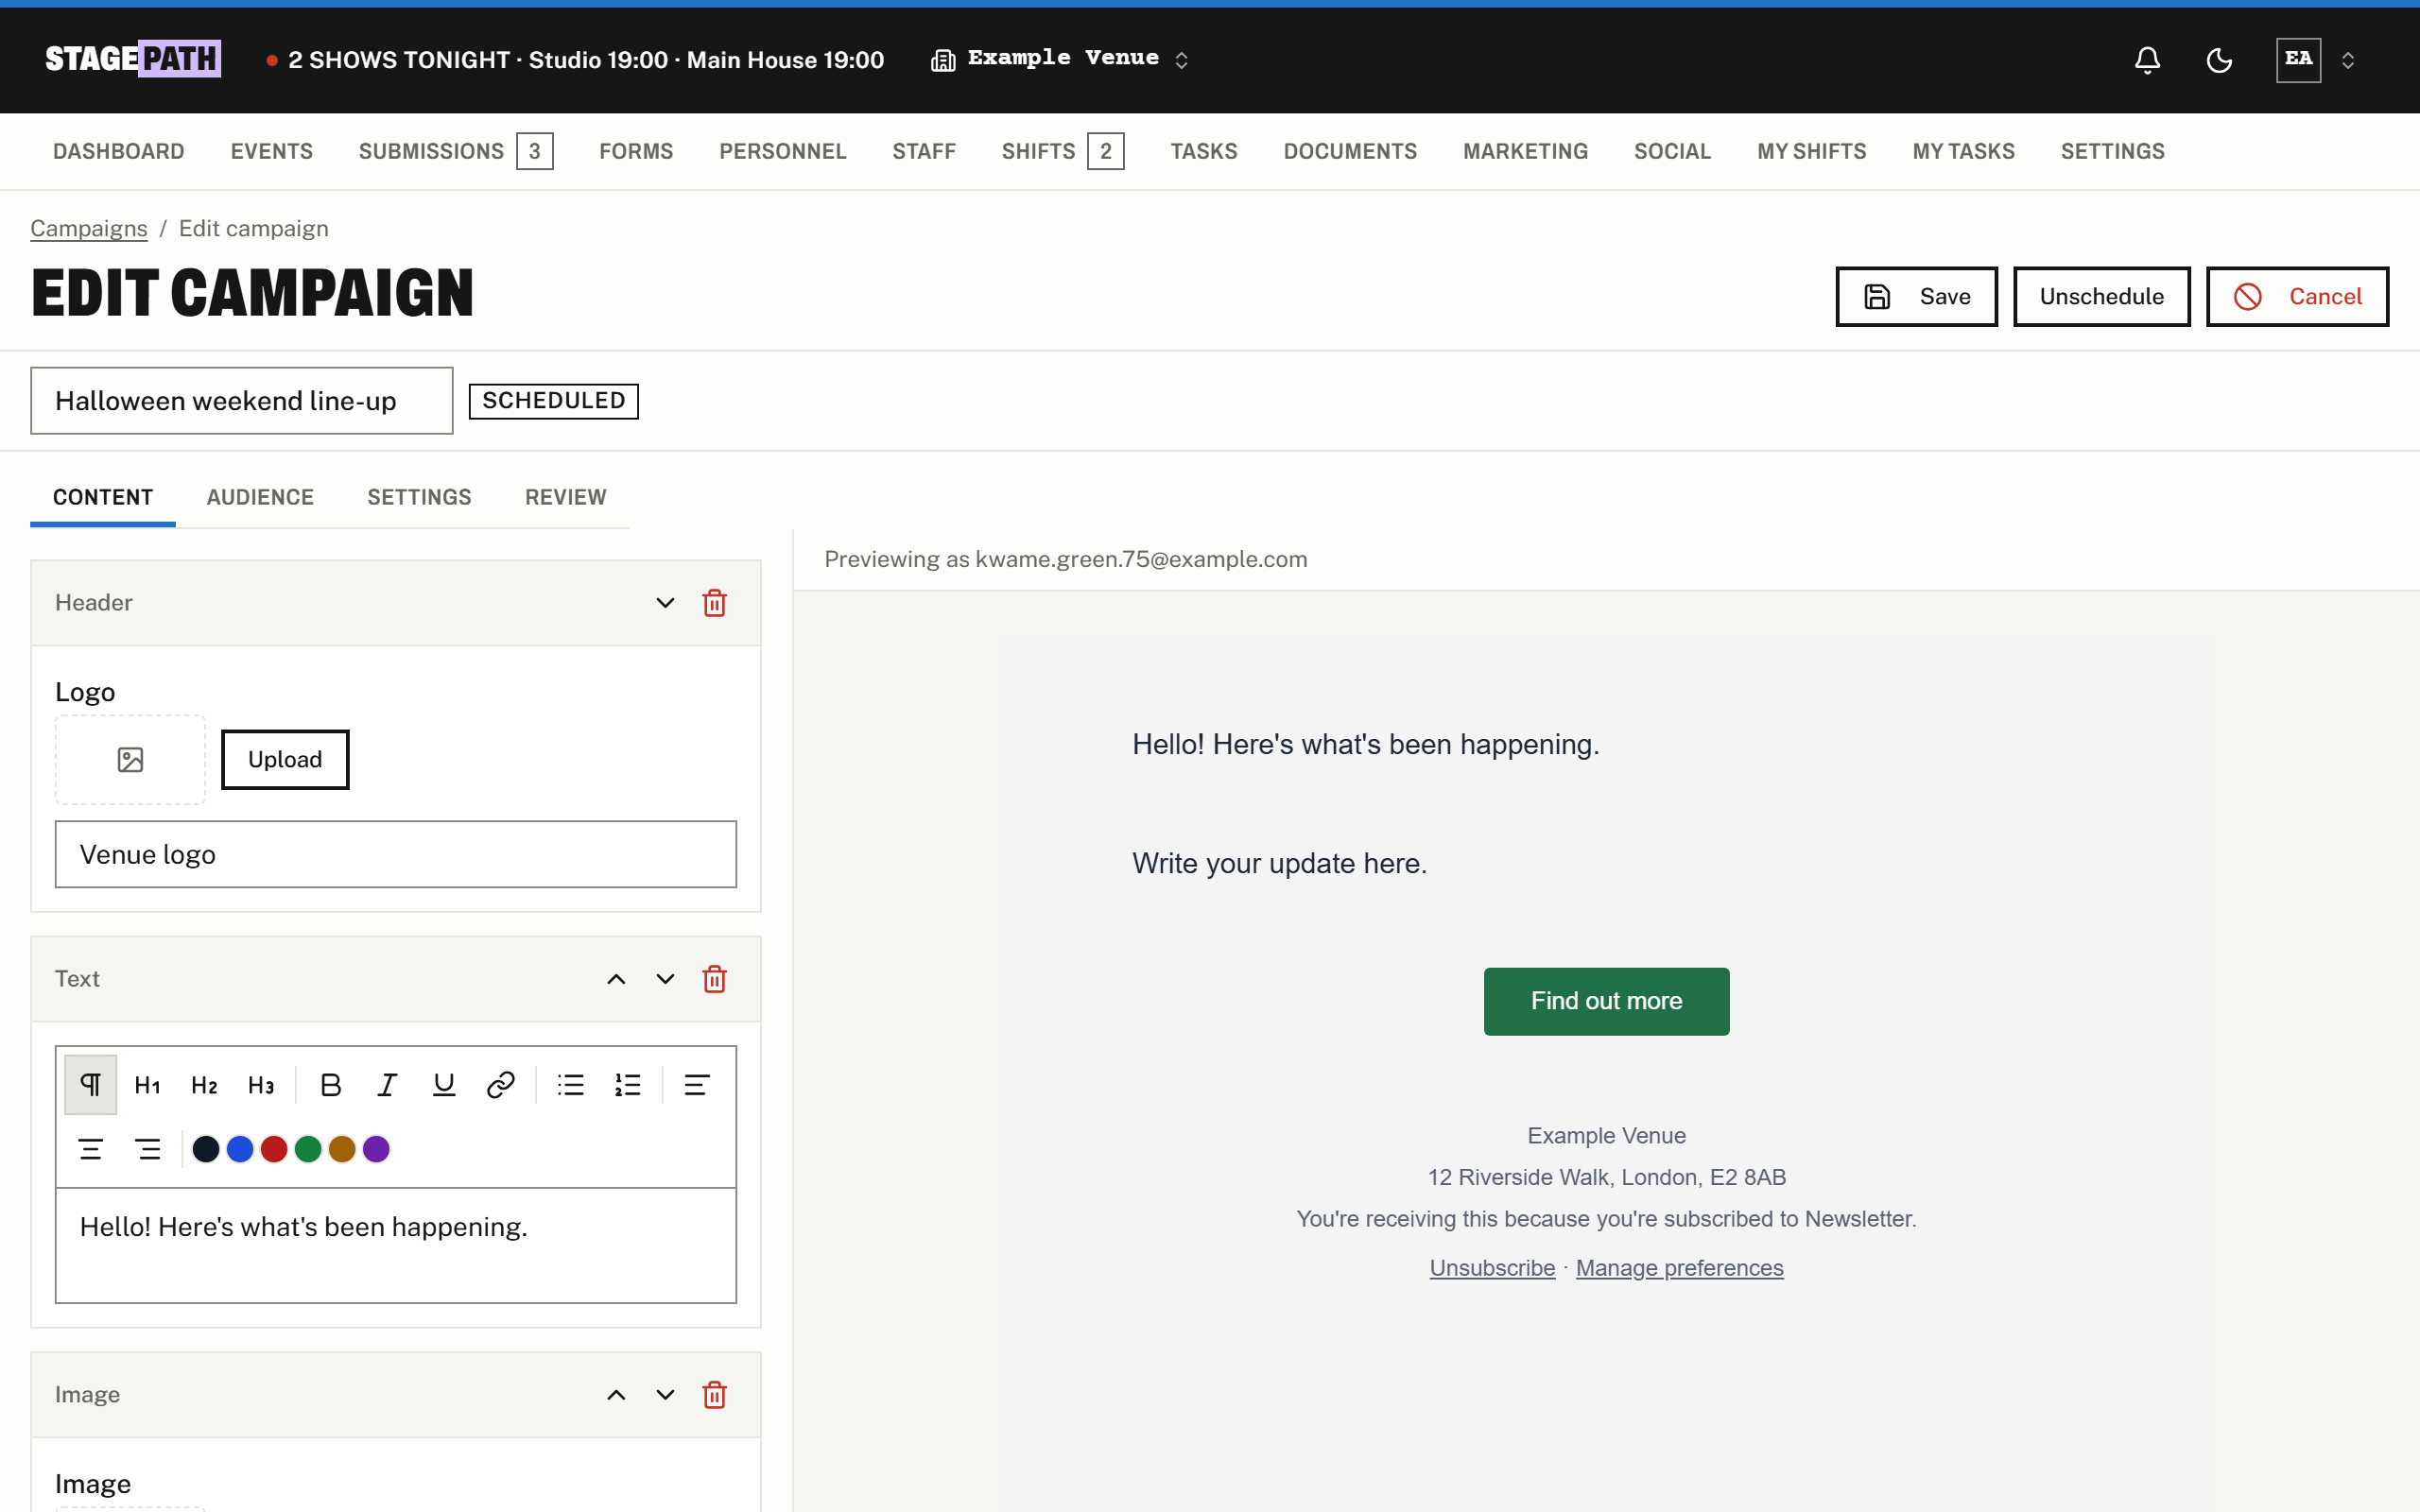
Task: Align text to the left
Action: click(697, 1085)
